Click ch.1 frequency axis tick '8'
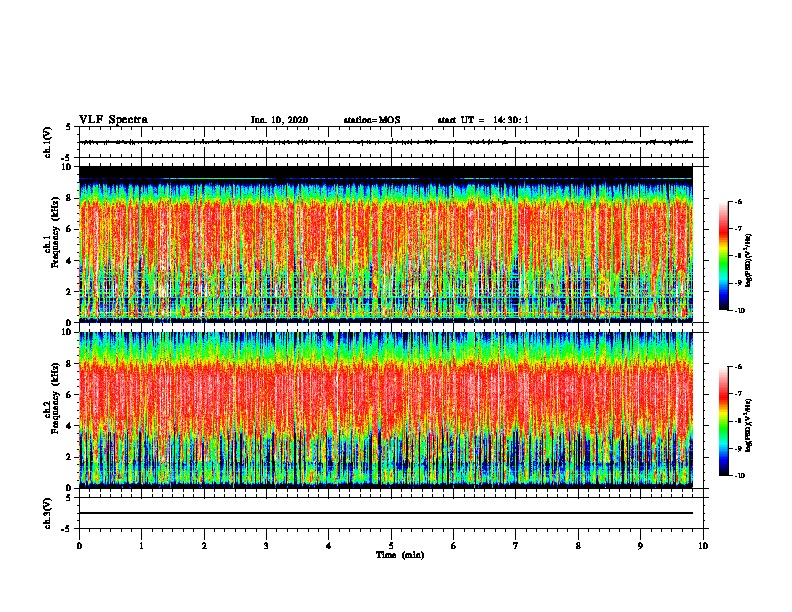This screenshot has width=792, height=612. coord(70,198)
